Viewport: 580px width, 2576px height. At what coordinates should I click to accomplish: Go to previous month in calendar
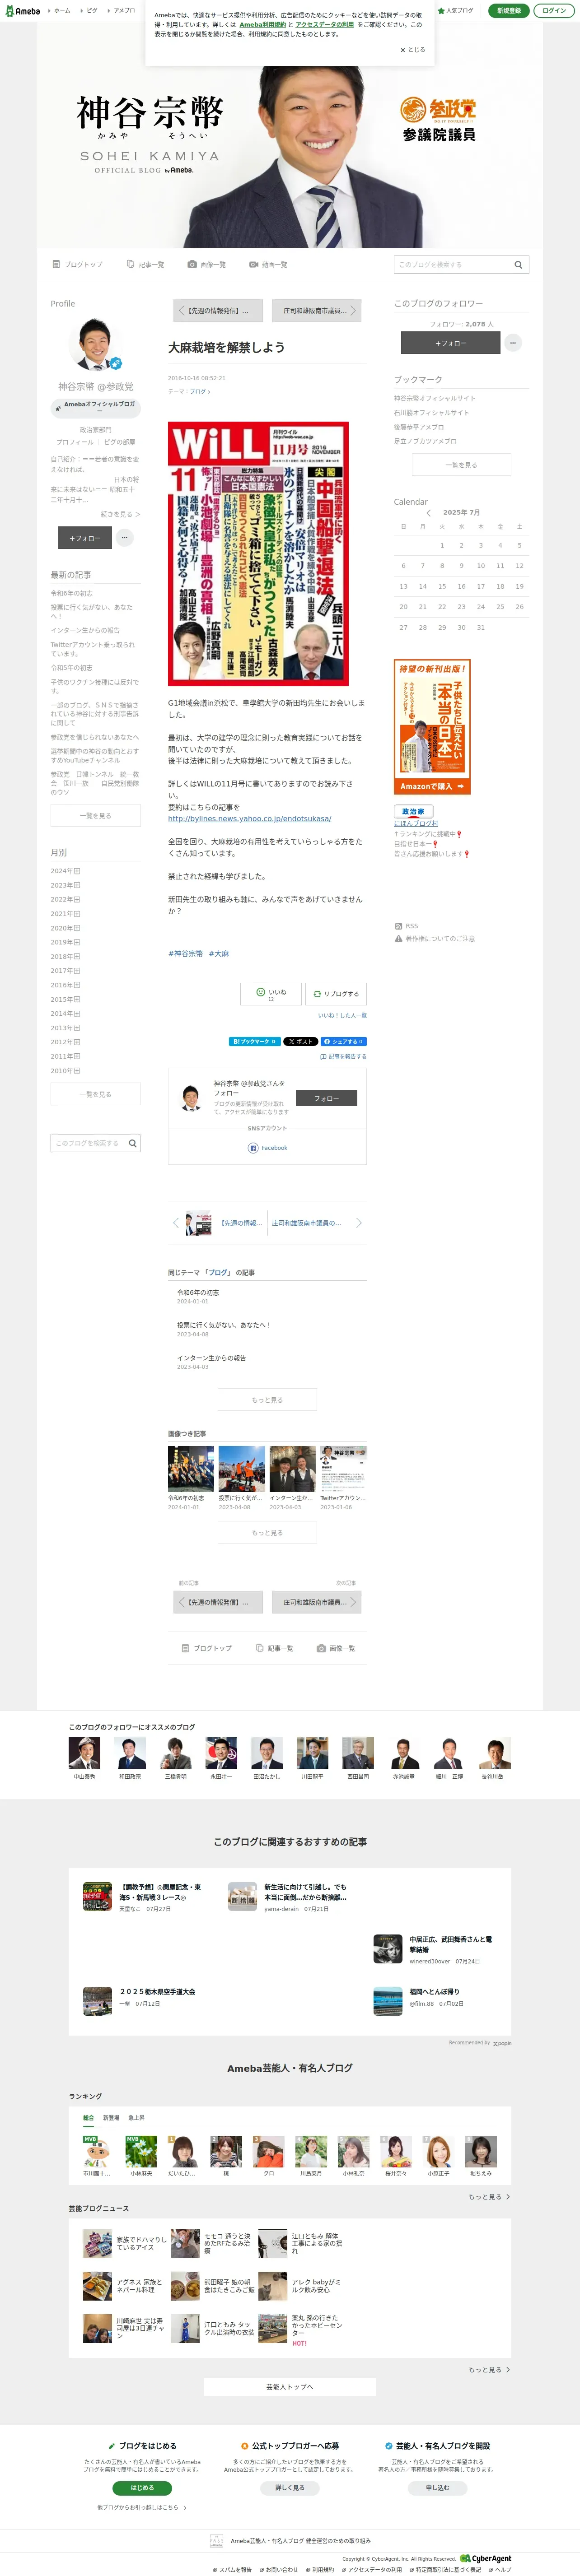(428, 513)
